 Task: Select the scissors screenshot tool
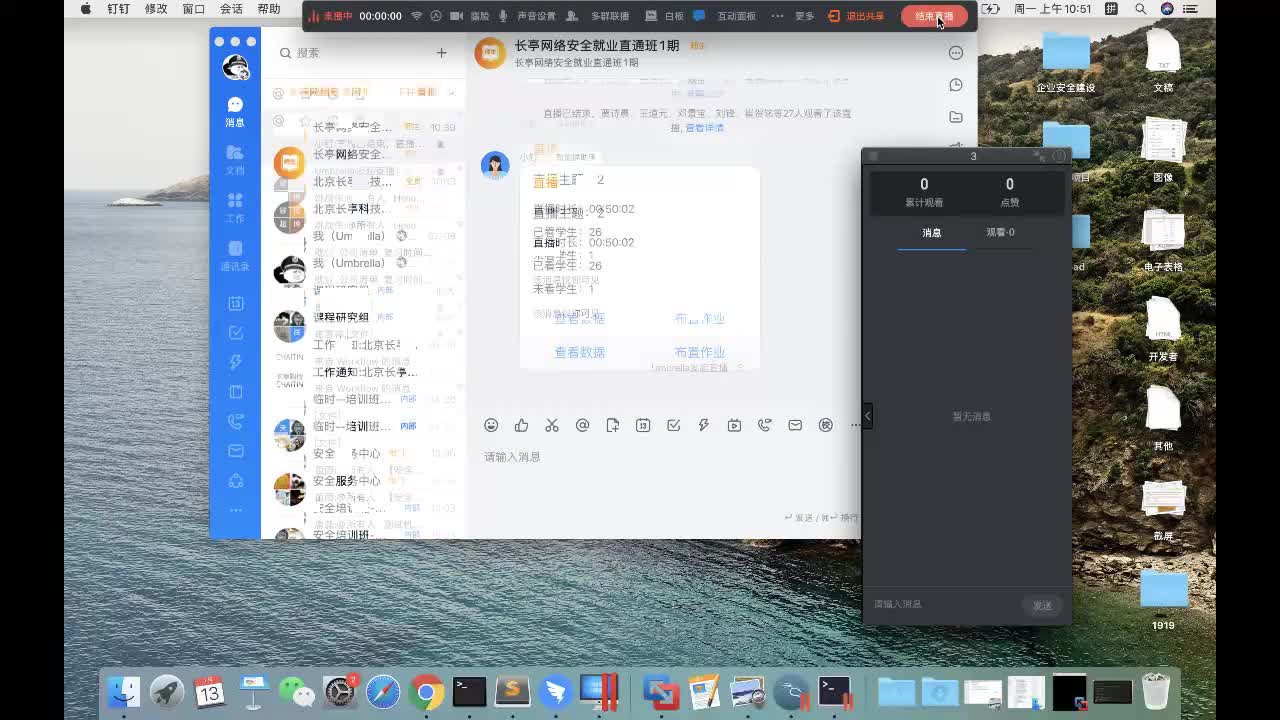coord(552,425)
